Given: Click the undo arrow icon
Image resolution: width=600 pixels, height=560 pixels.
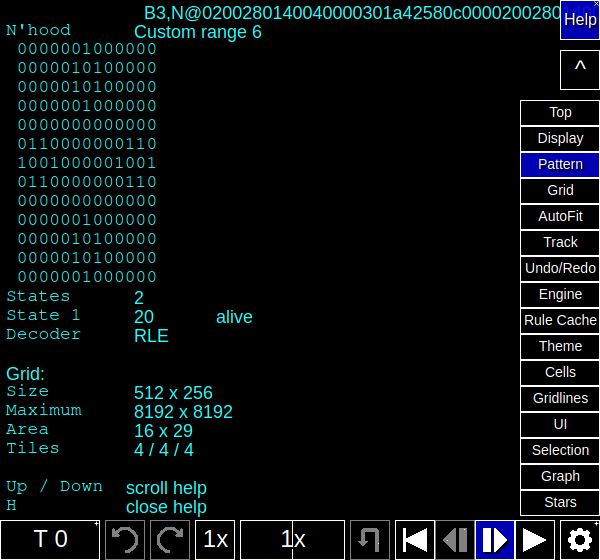Looking at the screenshot, I should pos(125,540).
